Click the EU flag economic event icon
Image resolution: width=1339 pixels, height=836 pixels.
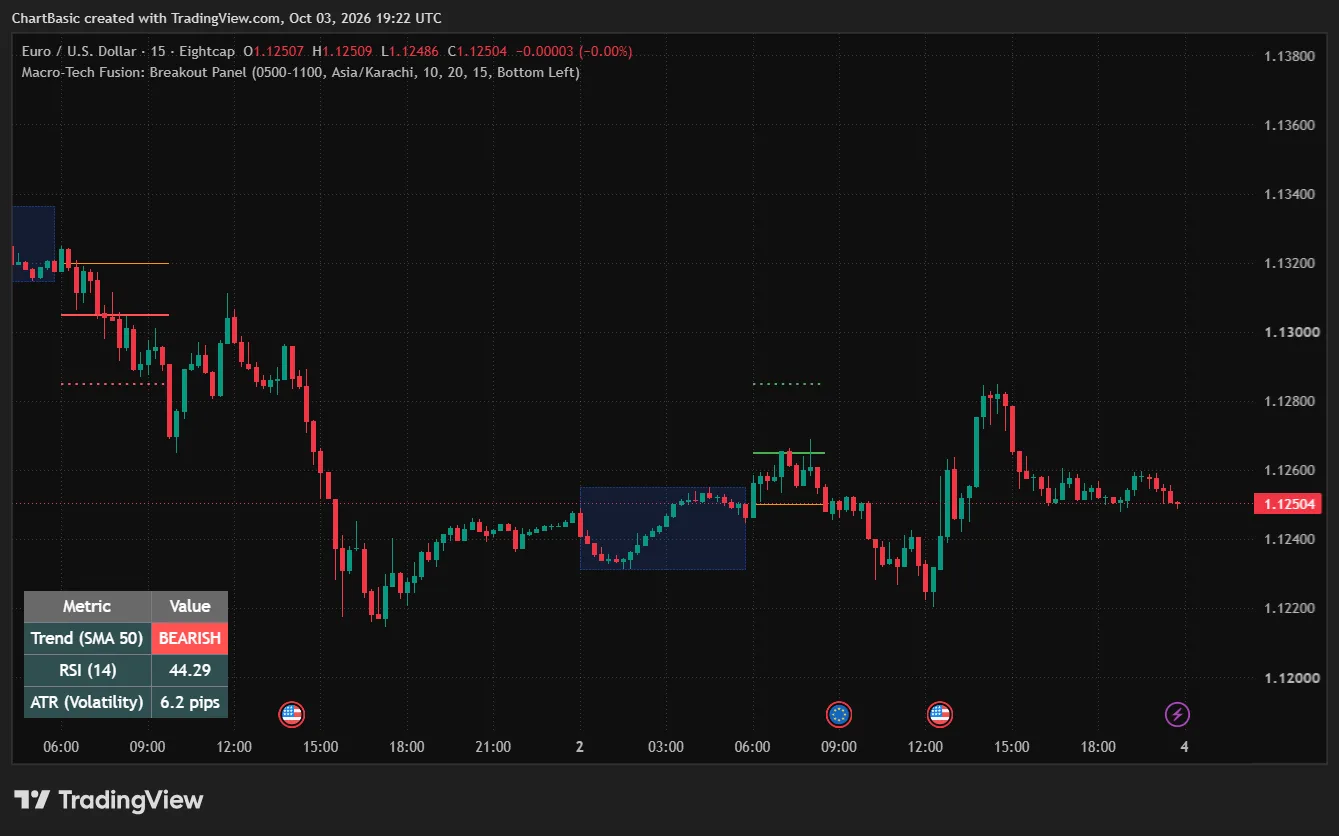839,714
